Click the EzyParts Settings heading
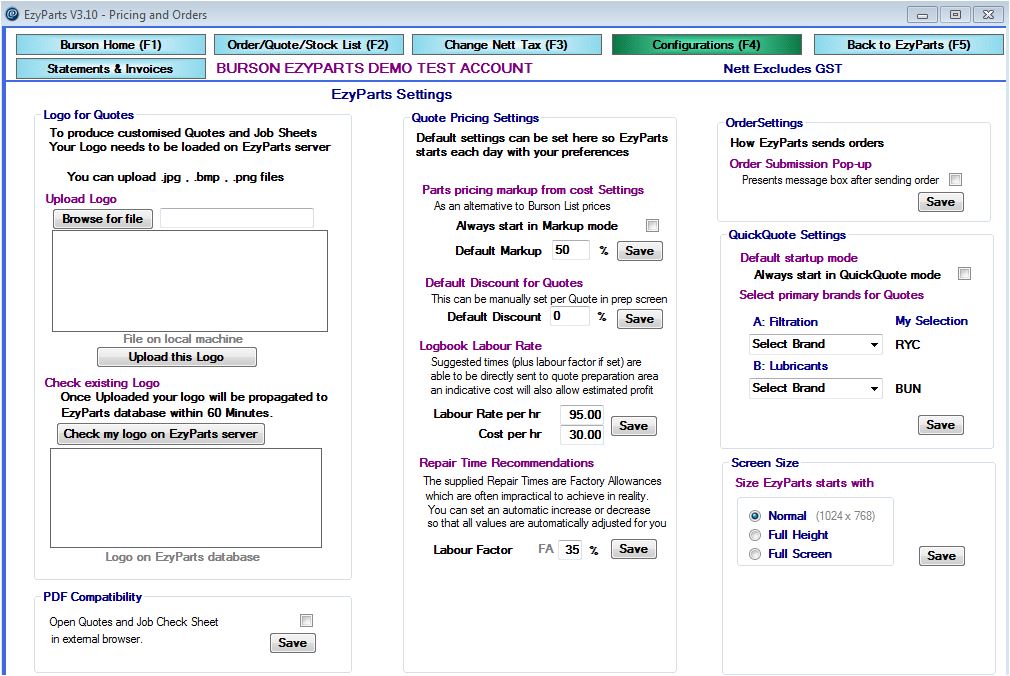The image size is (1010, 676). pos(392,94)
